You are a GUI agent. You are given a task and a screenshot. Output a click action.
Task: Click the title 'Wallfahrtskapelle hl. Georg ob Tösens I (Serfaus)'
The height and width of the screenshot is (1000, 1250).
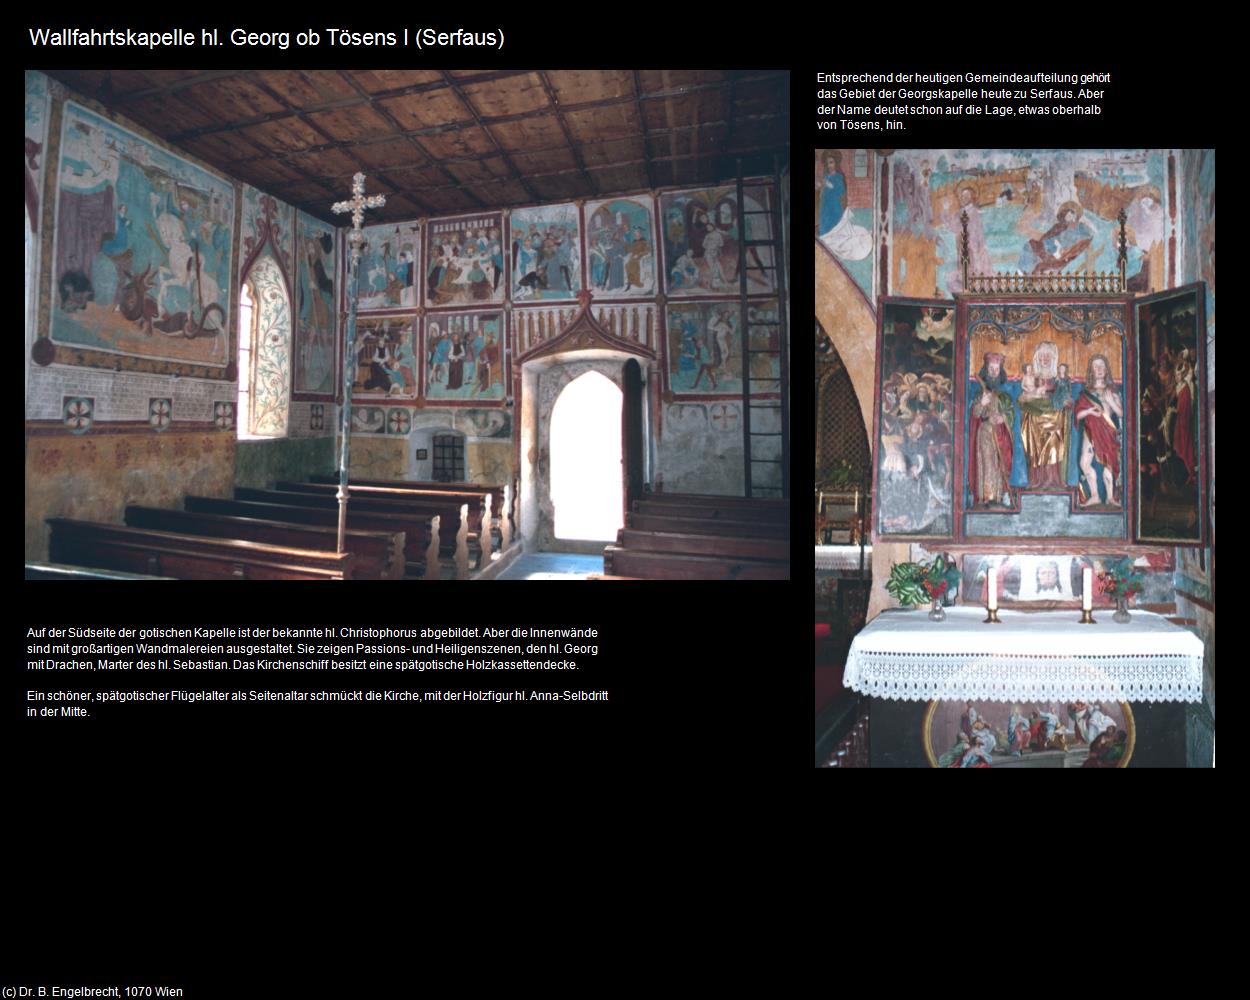coord(267,38)
